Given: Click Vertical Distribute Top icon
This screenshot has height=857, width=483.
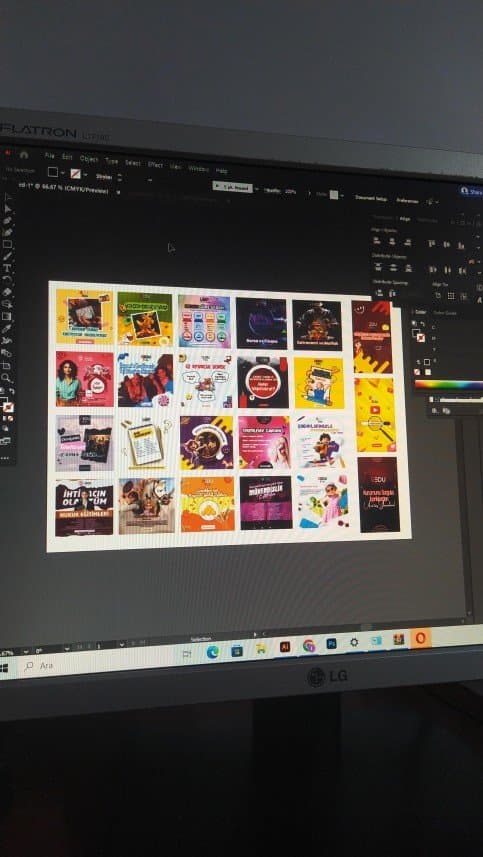Looking at the screenshot, I should 378,268.
